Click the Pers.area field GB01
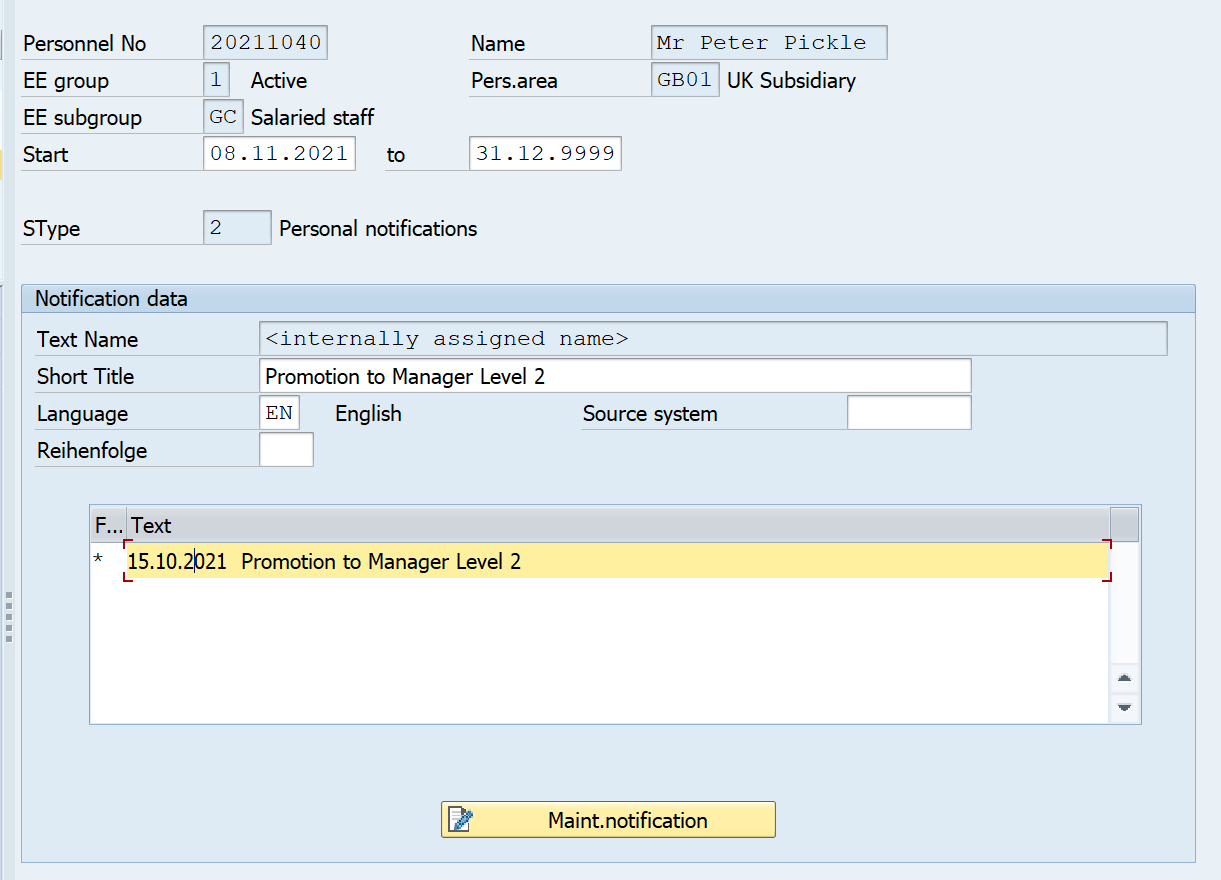 pos(685,80)
